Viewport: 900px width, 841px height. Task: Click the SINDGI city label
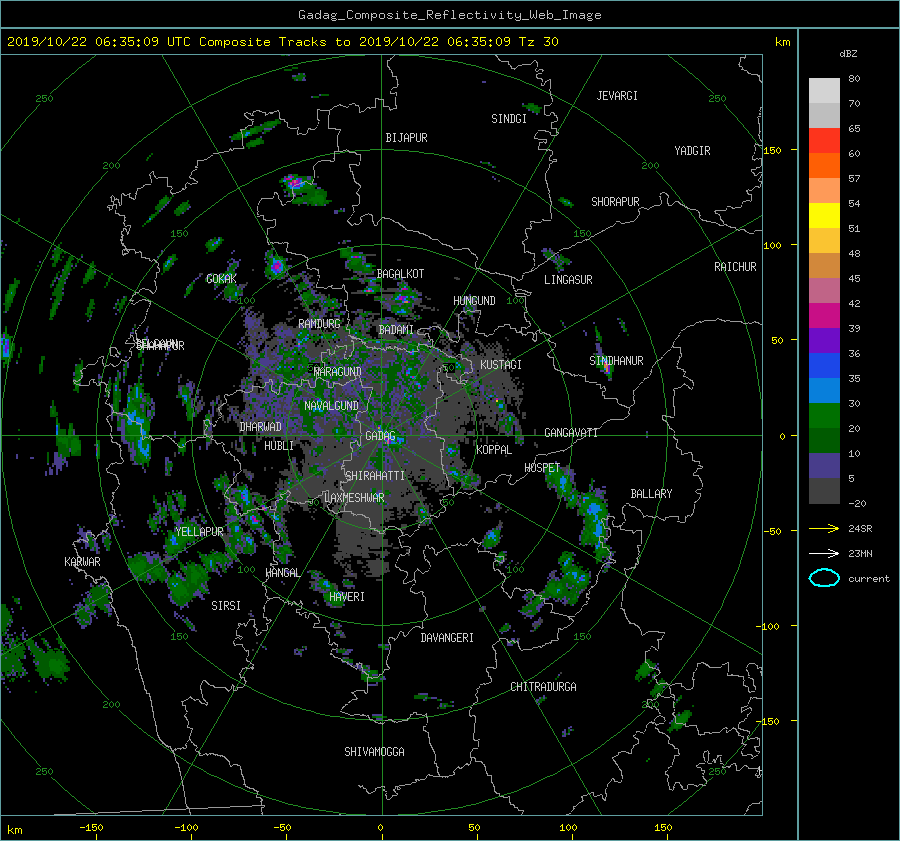[509, 119]
